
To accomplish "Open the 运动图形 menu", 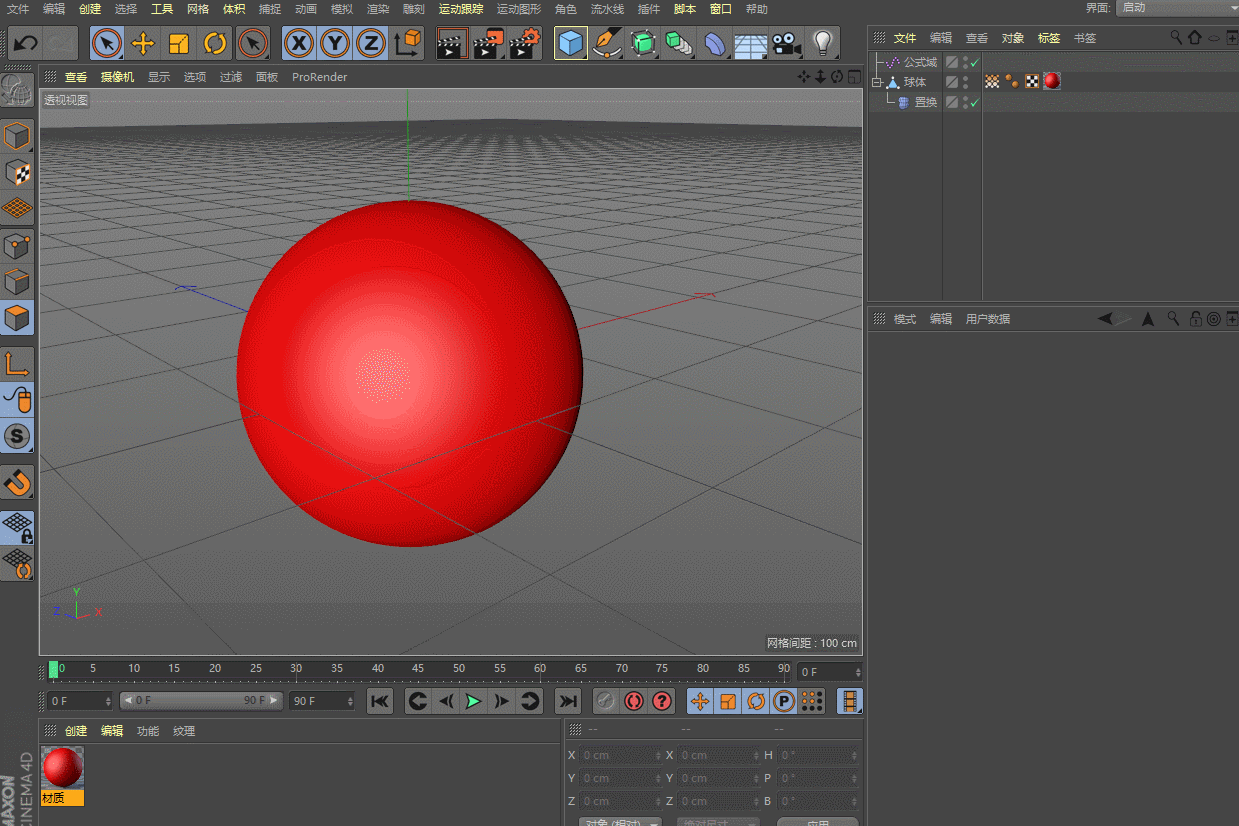I will coord(518,9).
